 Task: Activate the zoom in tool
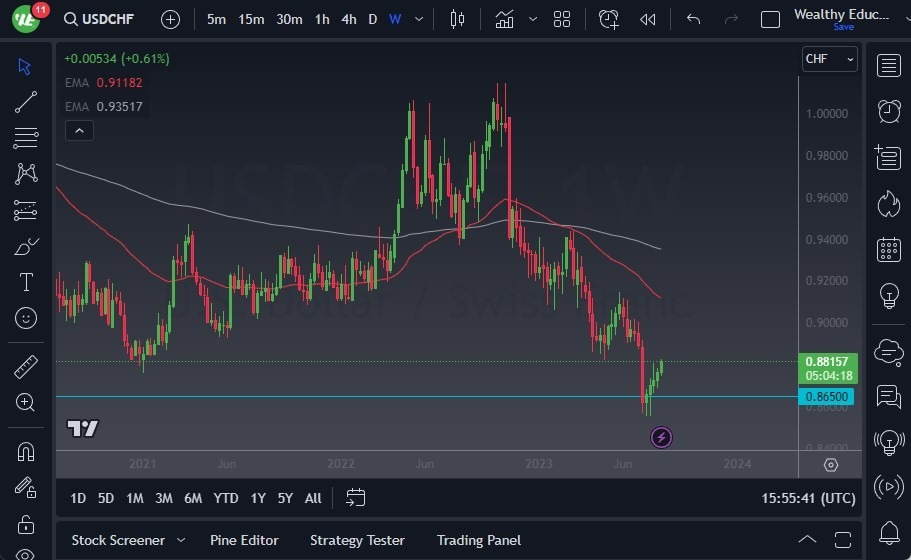(x=26, y=402)
